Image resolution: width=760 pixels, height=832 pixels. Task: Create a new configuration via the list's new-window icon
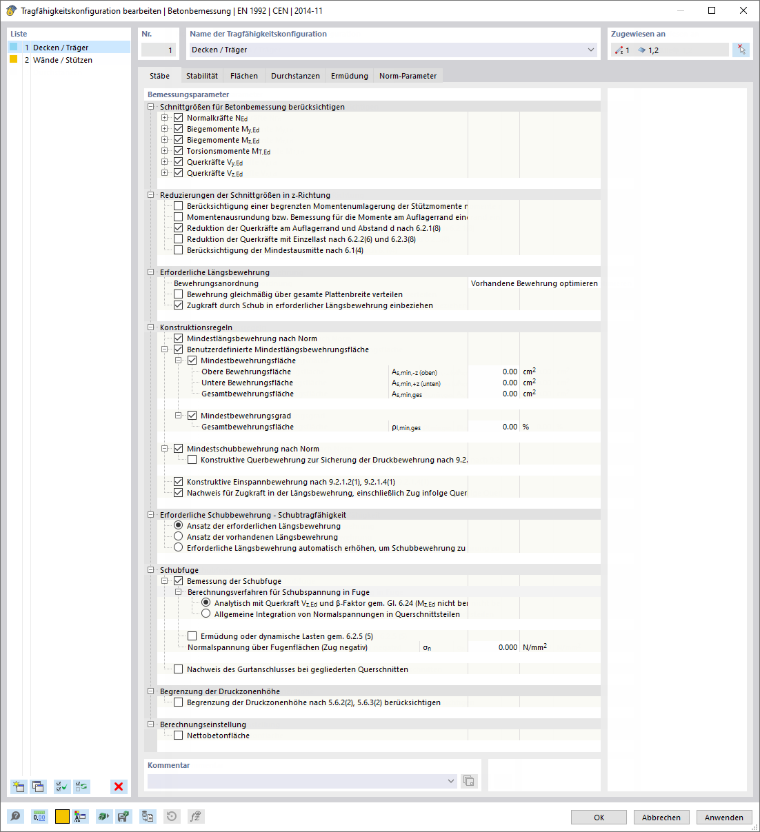click(x=19, y=786)
